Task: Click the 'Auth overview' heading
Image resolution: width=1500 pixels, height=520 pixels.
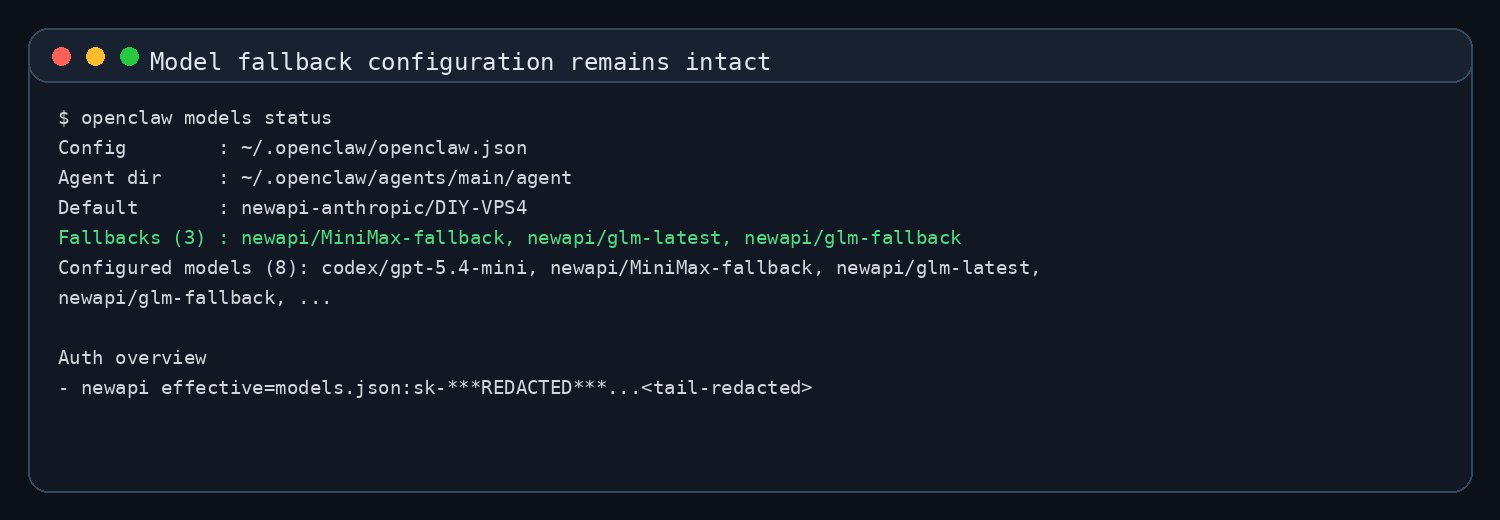Action: (132, 358)
